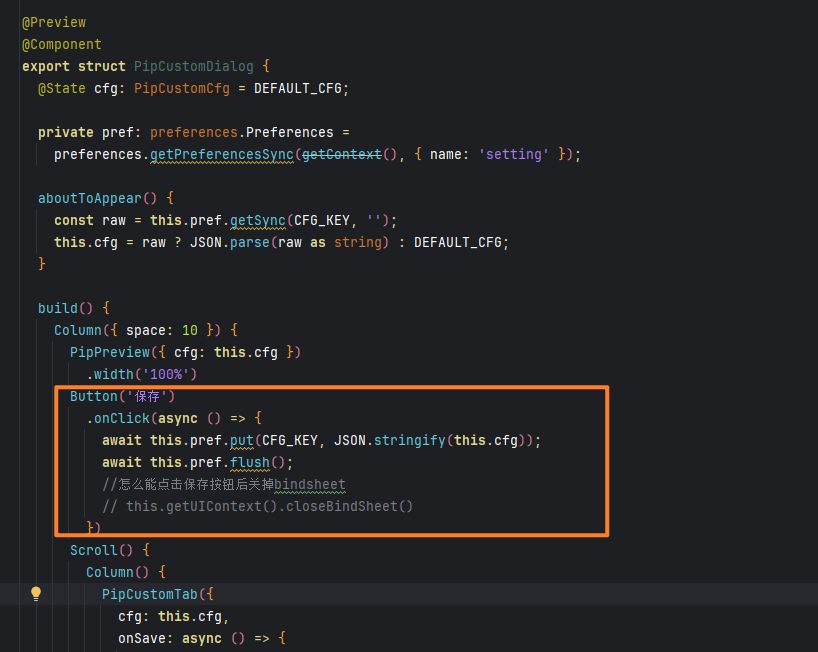Screen dimensions: 818x652
Task: Click the getPreferencesSync method call
Action: pyautogui.click(x=222, y=154)
